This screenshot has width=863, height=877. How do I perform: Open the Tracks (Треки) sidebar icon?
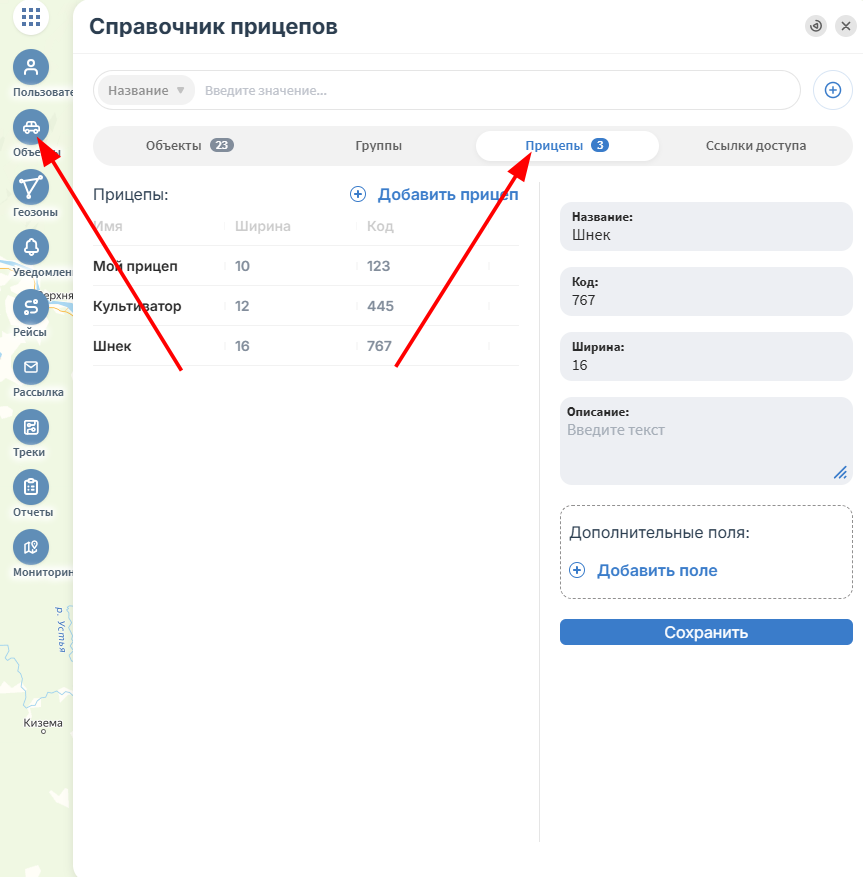tap(31, 427)
